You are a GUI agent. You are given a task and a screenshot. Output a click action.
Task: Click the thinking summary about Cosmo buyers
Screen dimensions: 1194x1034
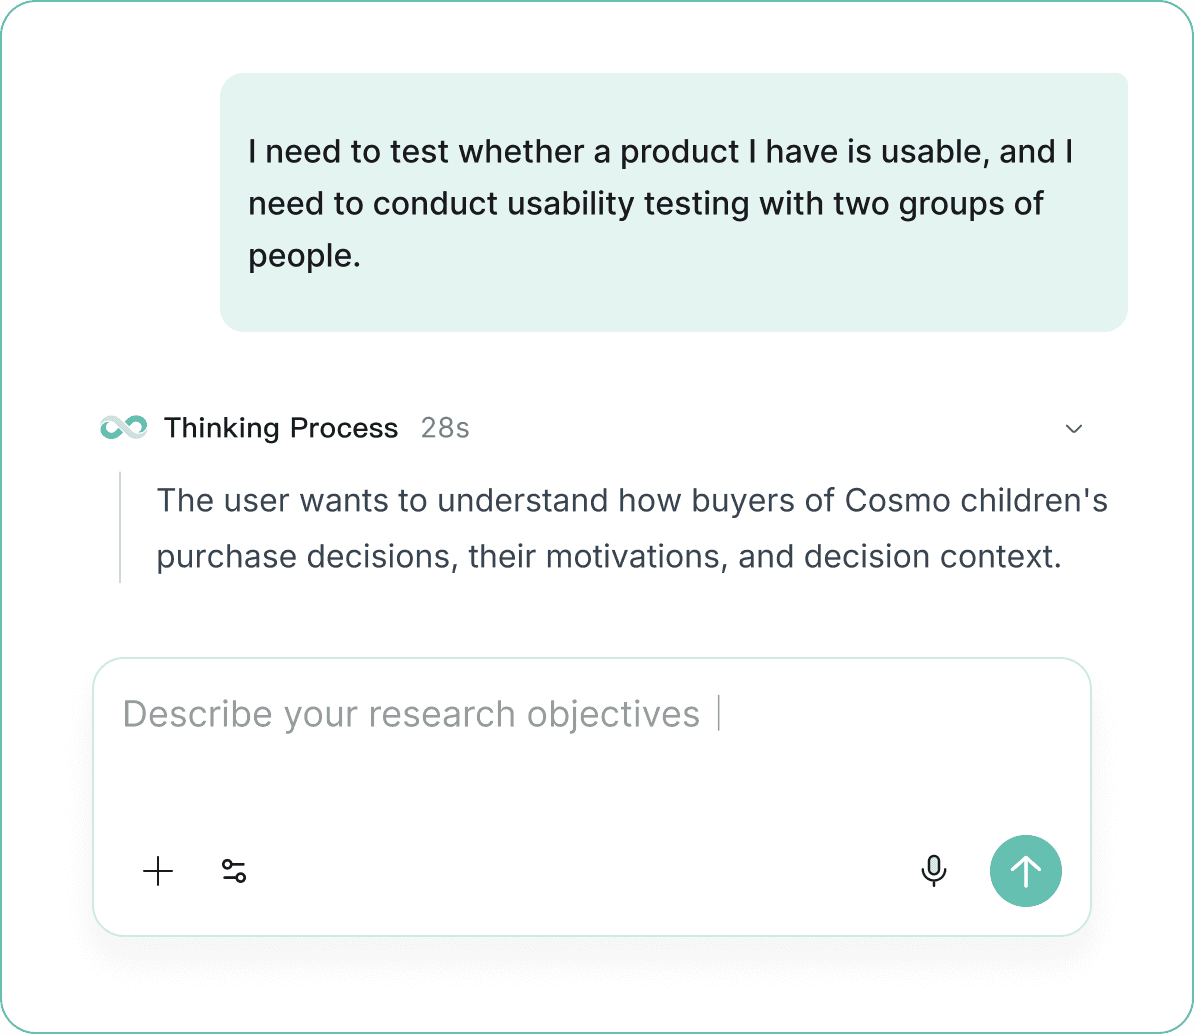[632, 528]
